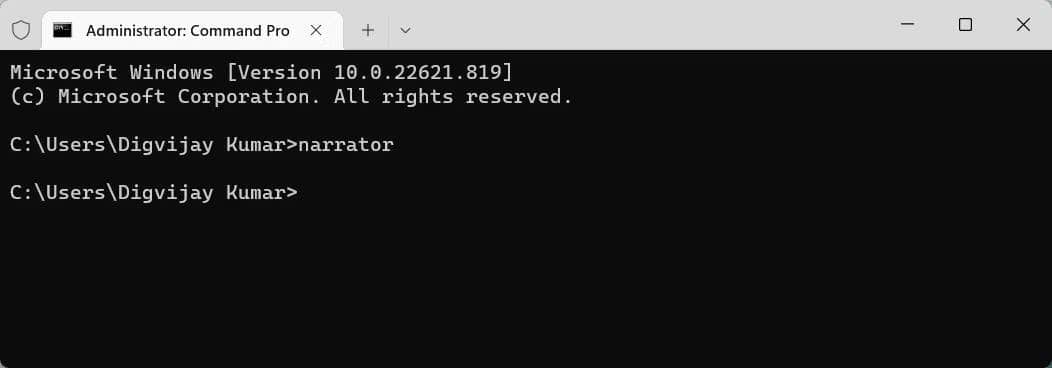Click the Microsoft Windows version line
Screen dimensions: 1052x368
tap(262, 72)
